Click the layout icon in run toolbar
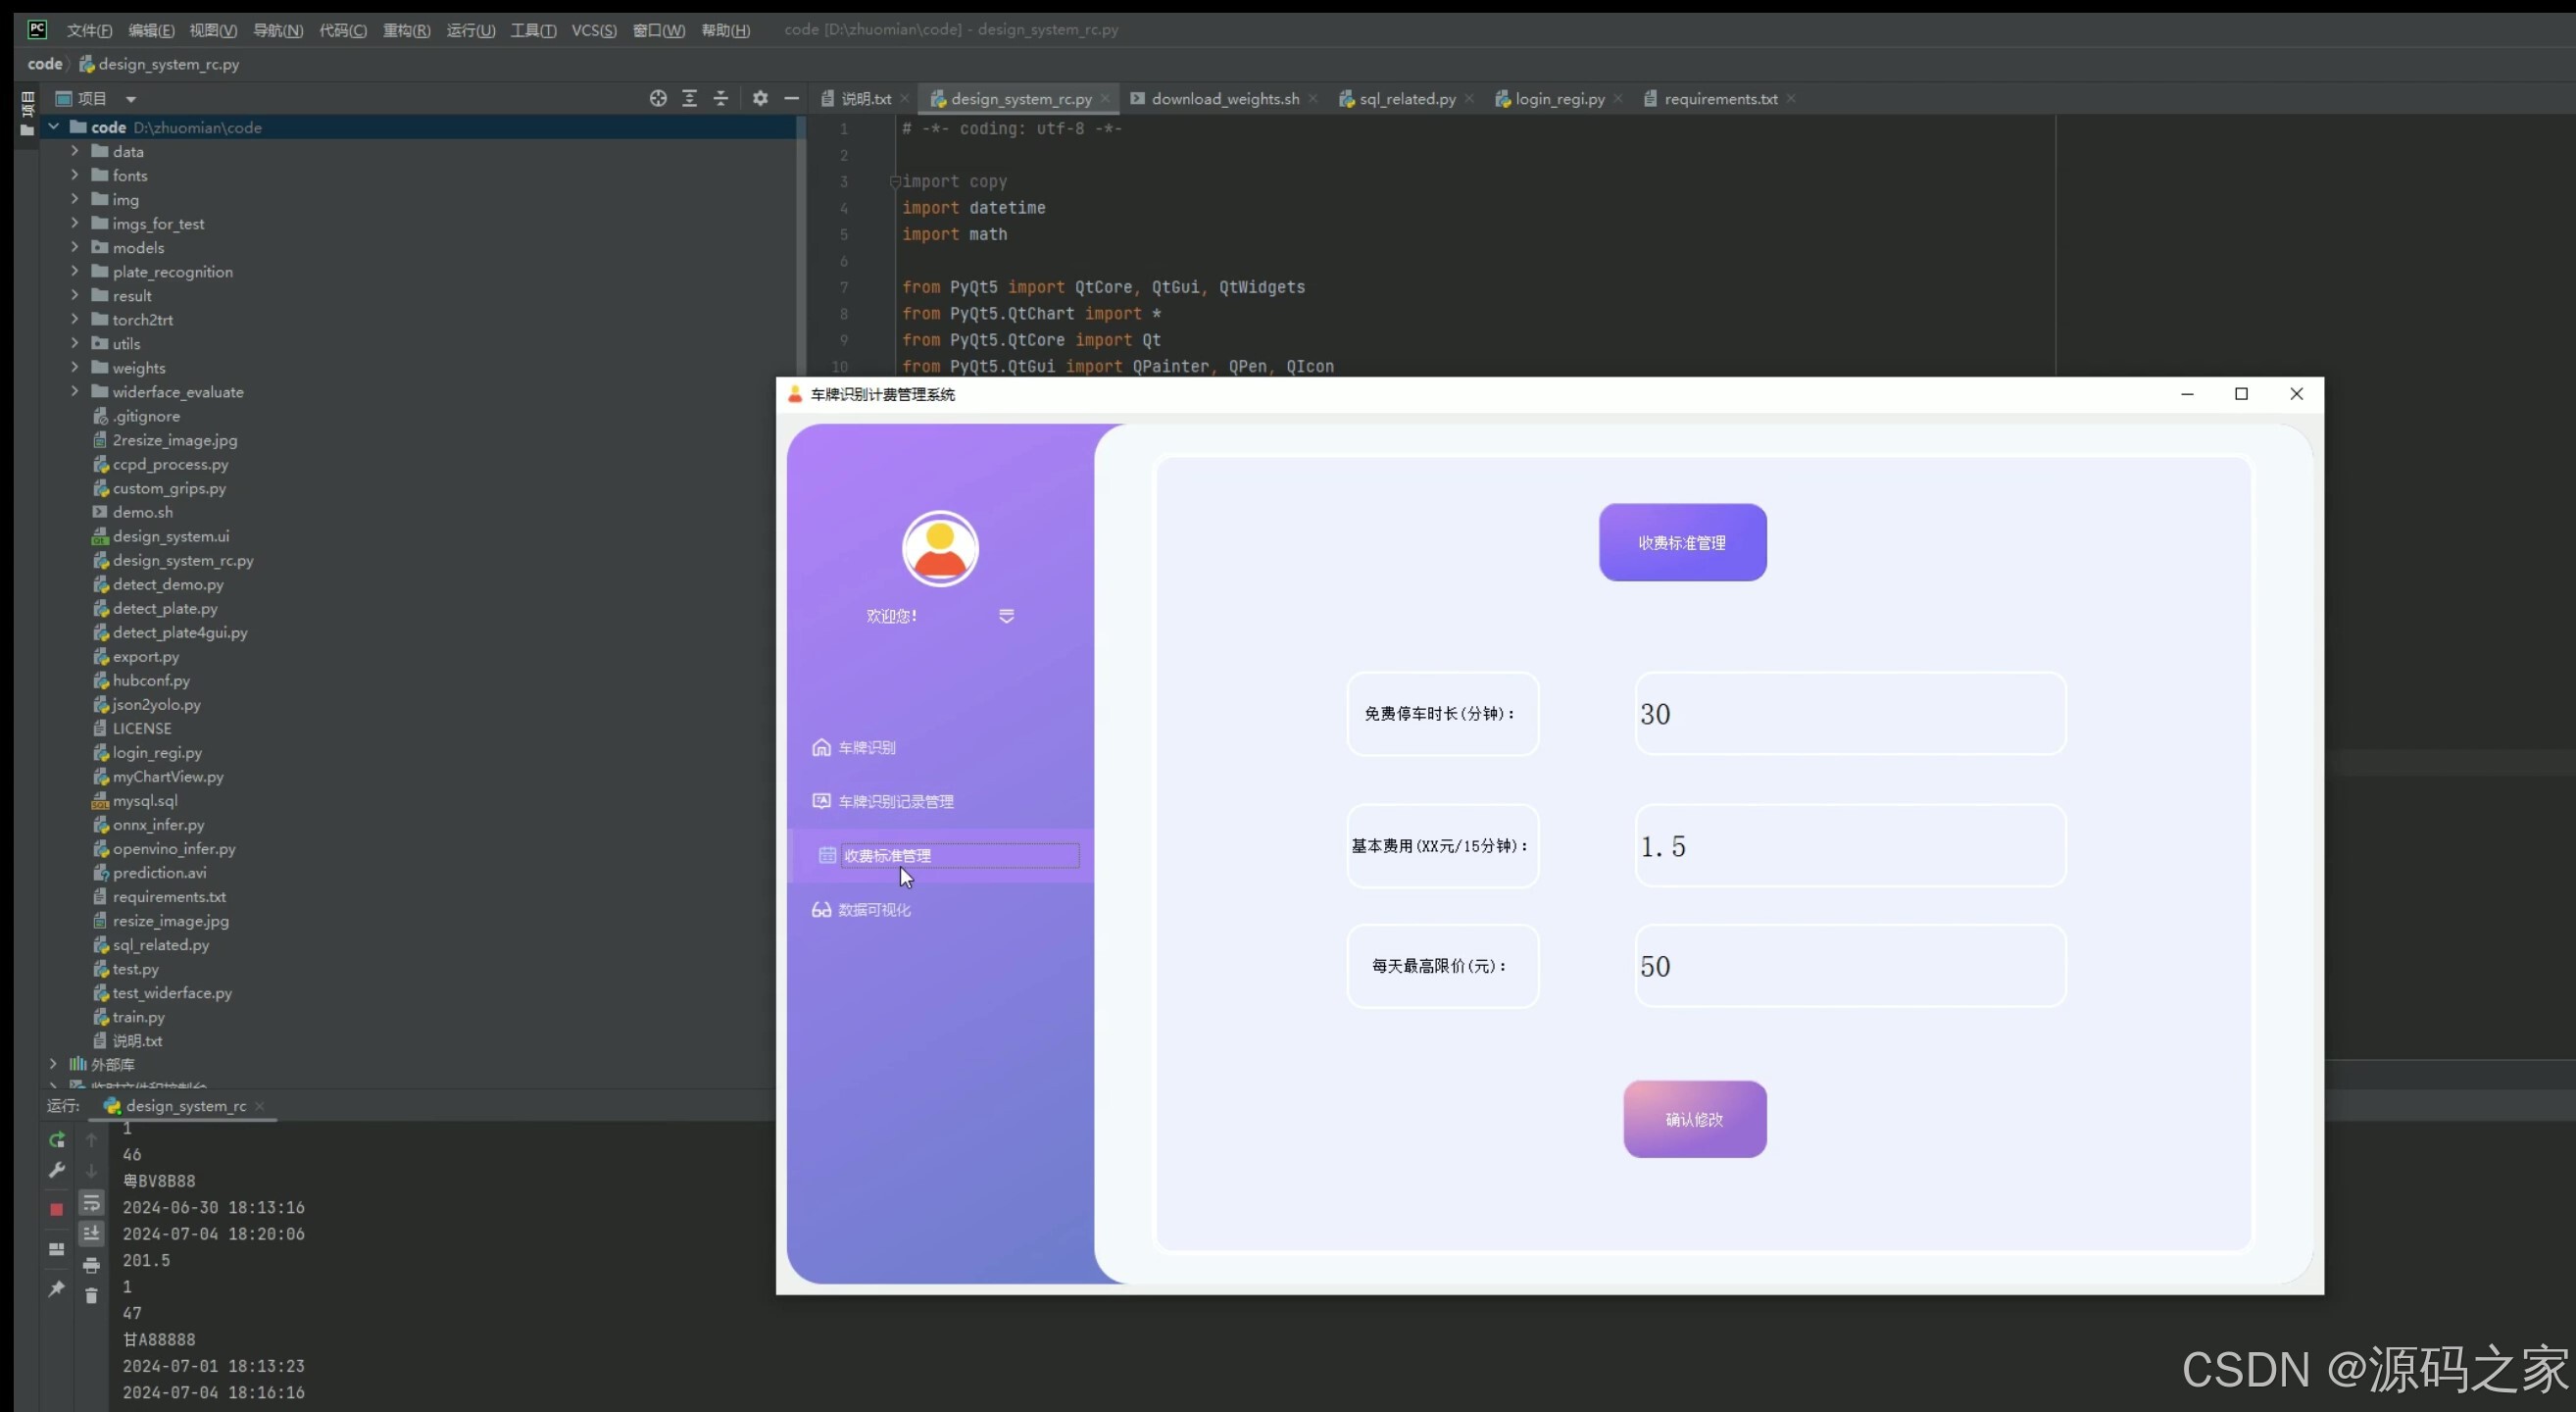The image size is (2576, 1412). pos(57,1249)
